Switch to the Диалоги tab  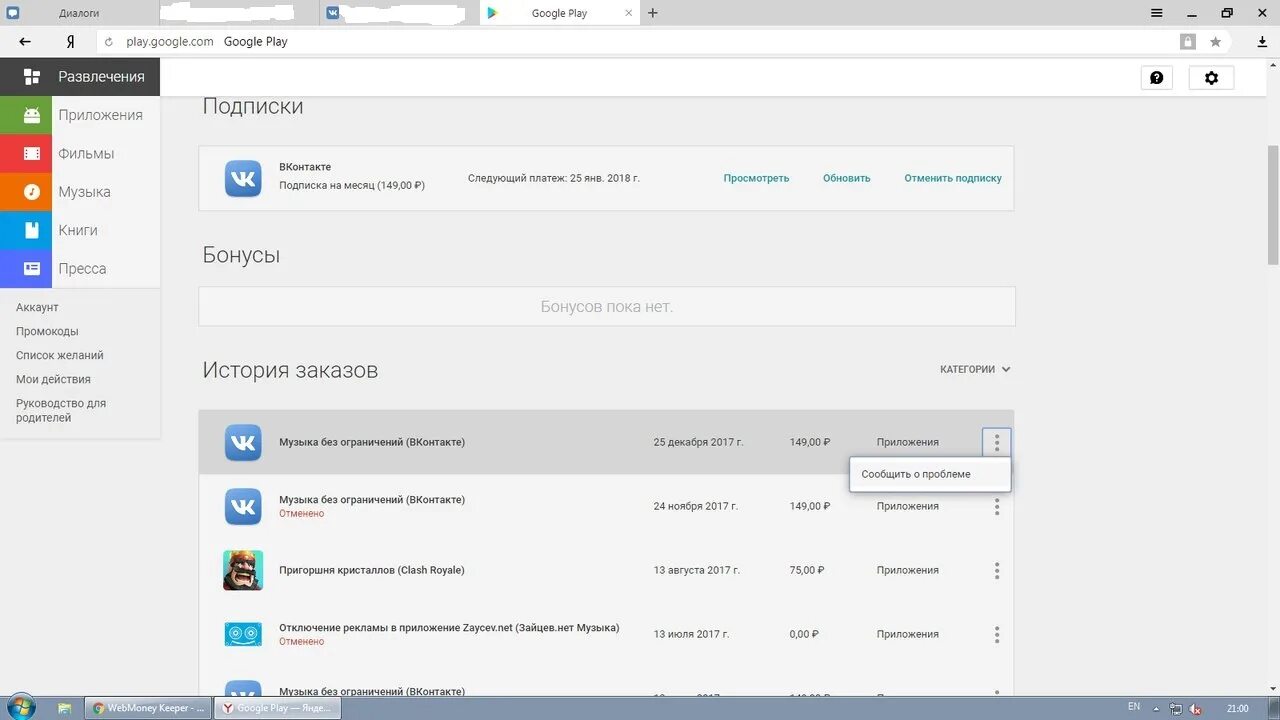point(80,13)
